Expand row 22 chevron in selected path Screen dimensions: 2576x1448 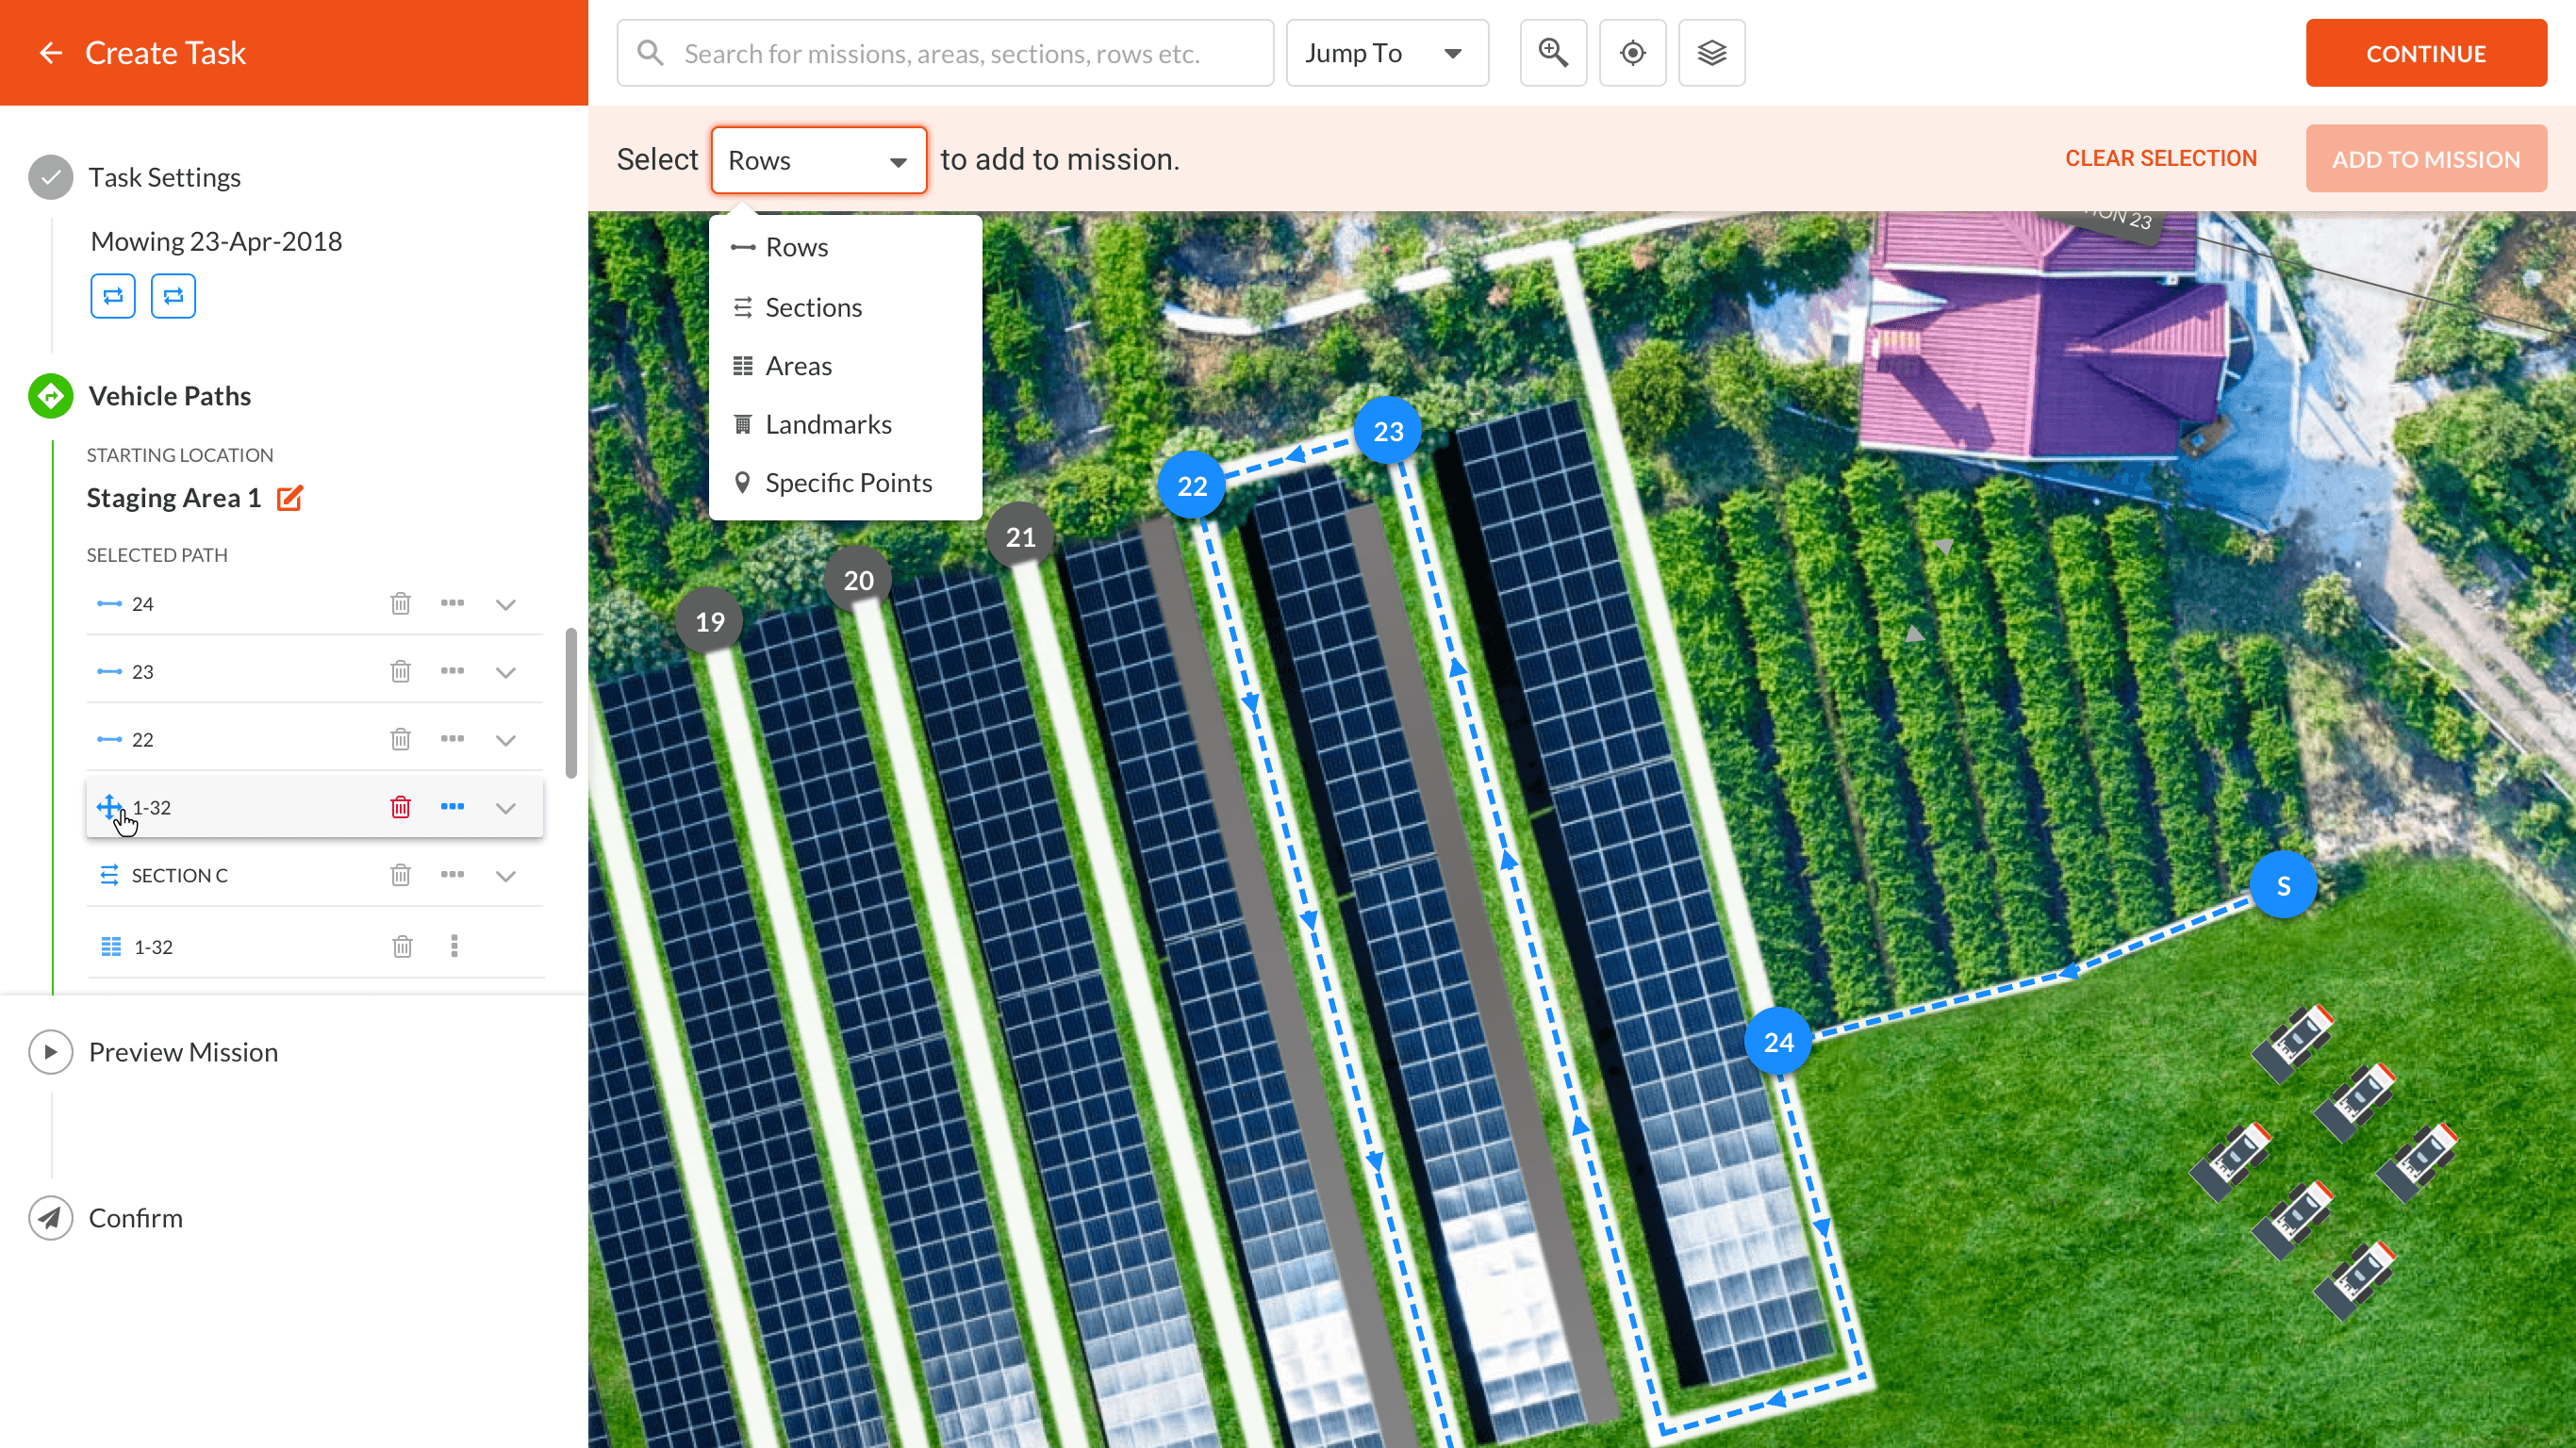click(506, 740)
